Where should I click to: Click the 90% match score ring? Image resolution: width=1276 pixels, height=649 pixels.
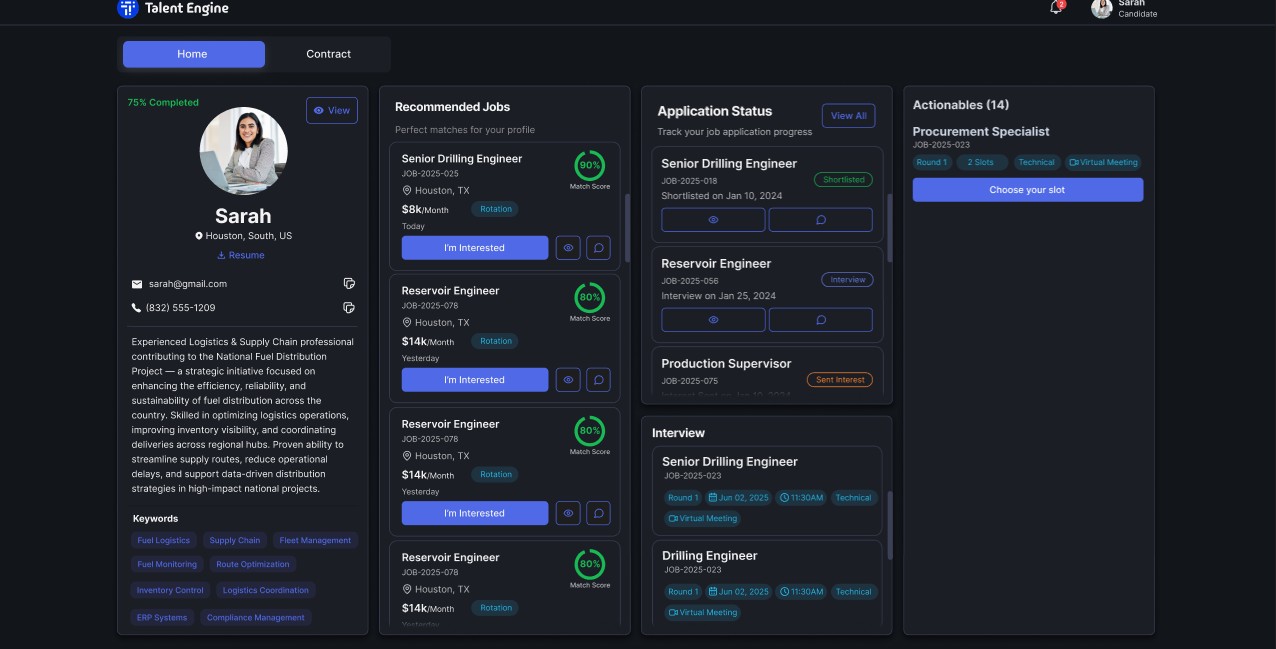(590, 165)
